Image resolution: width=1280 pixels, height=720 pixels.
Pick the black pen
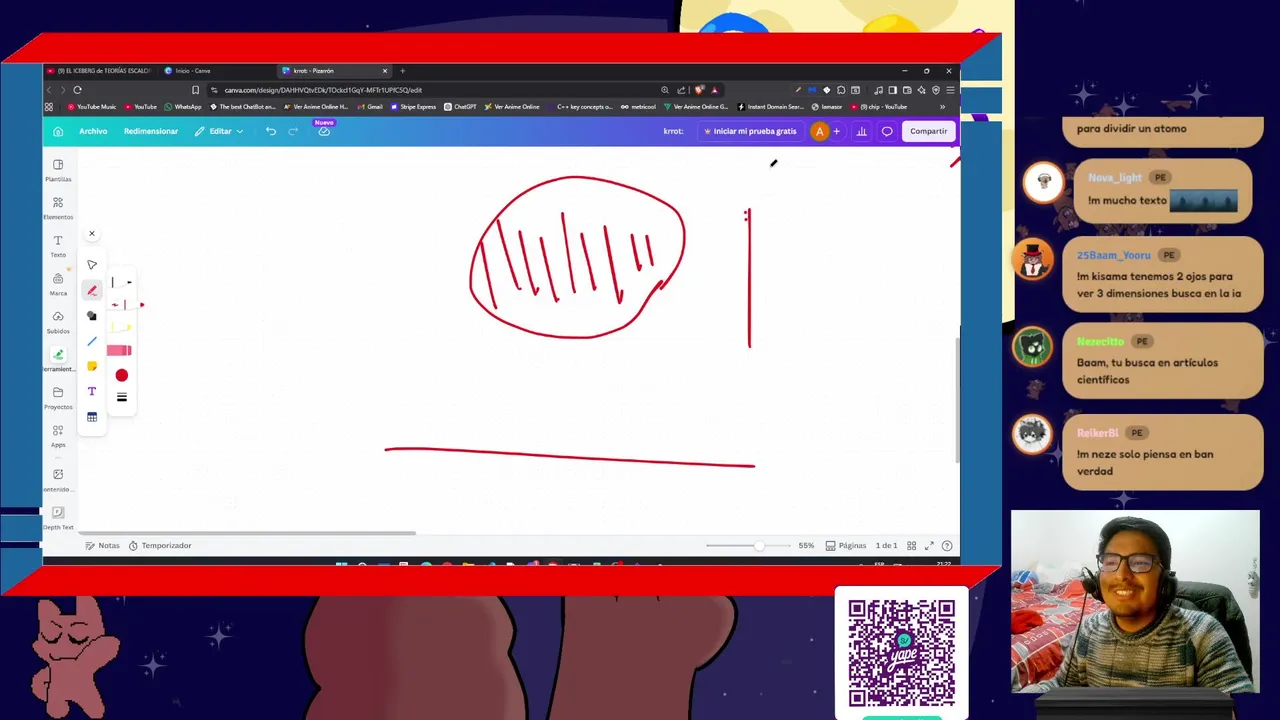pyautogui.click(x=120, y=282)
